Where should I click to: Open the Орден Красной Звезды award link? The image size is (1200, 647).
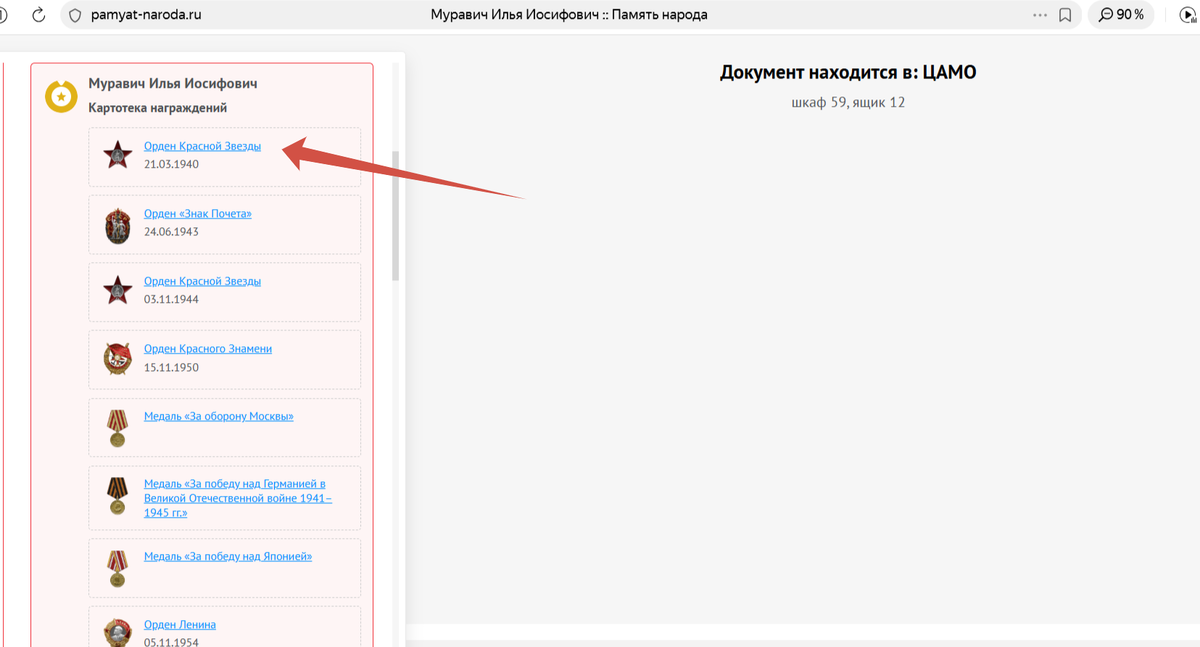[202, 144]
